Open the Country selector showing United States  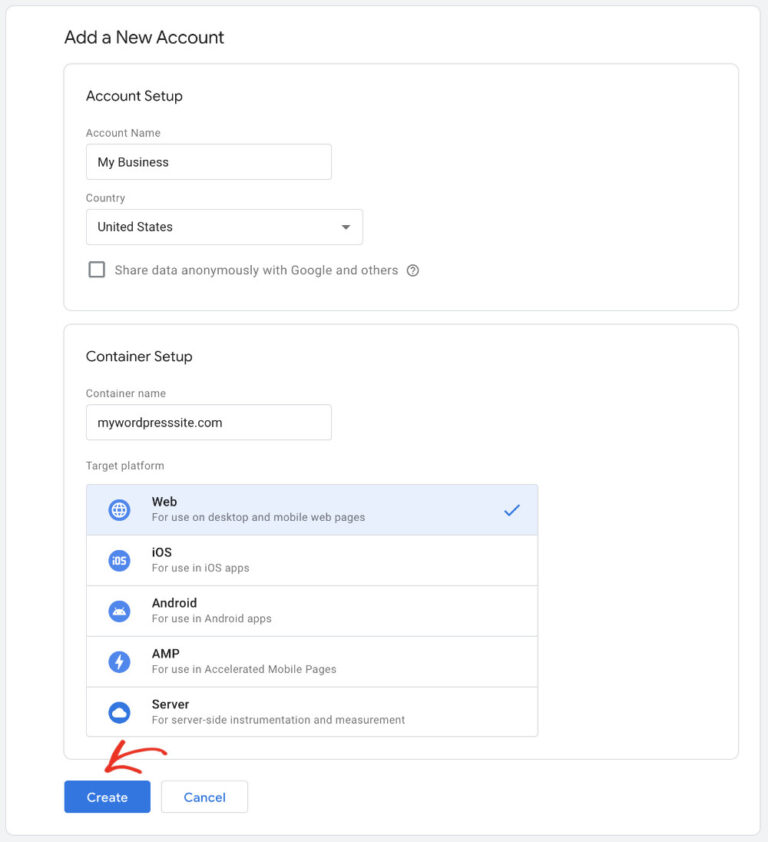click(x=224, y=227)
